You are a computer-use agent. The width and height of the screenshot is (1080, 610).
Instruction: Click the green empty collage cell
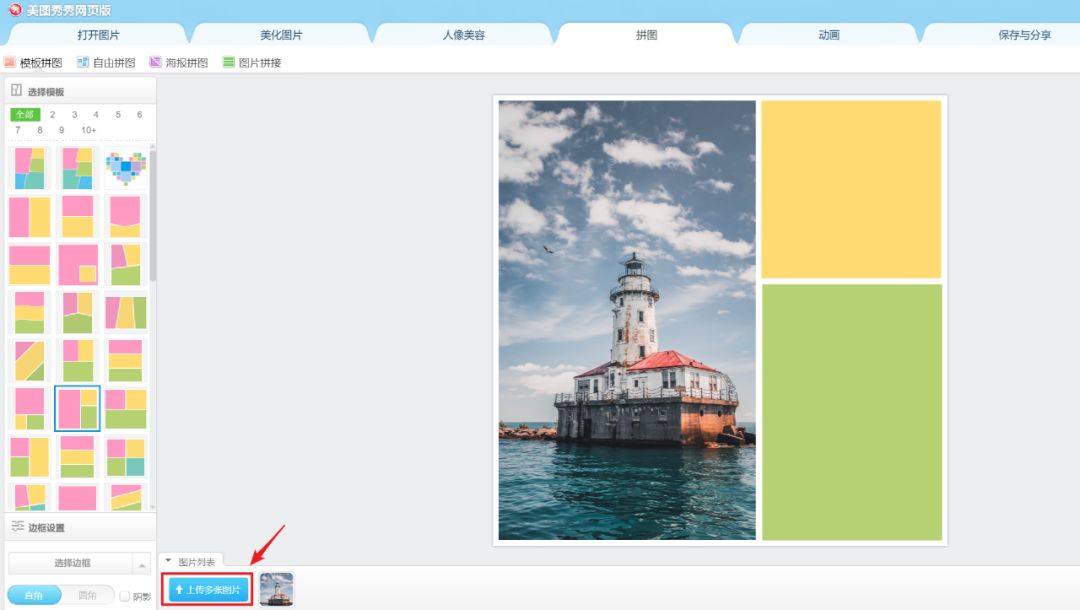(851, 412)
